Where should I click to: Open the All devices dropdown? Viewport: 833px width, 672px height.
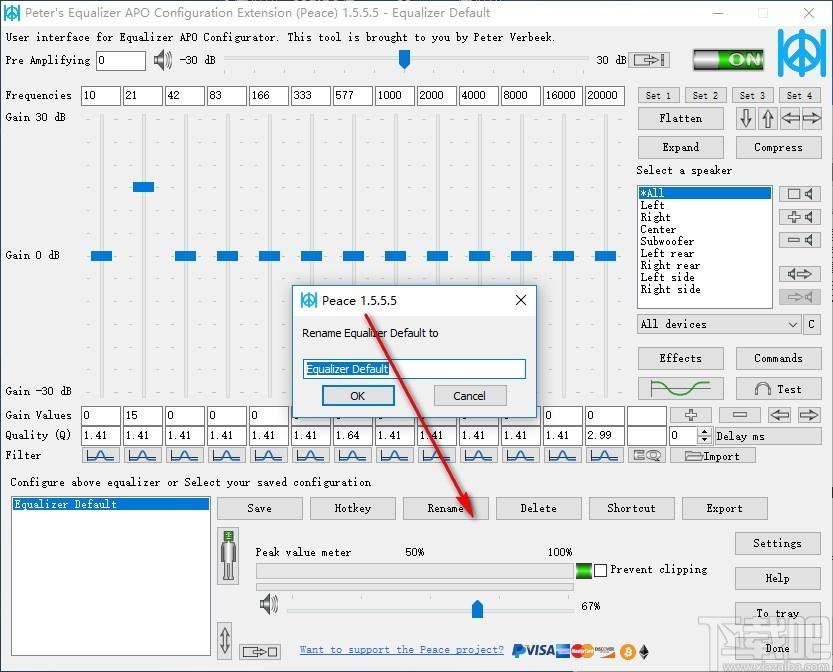click(x=719, y=324)
